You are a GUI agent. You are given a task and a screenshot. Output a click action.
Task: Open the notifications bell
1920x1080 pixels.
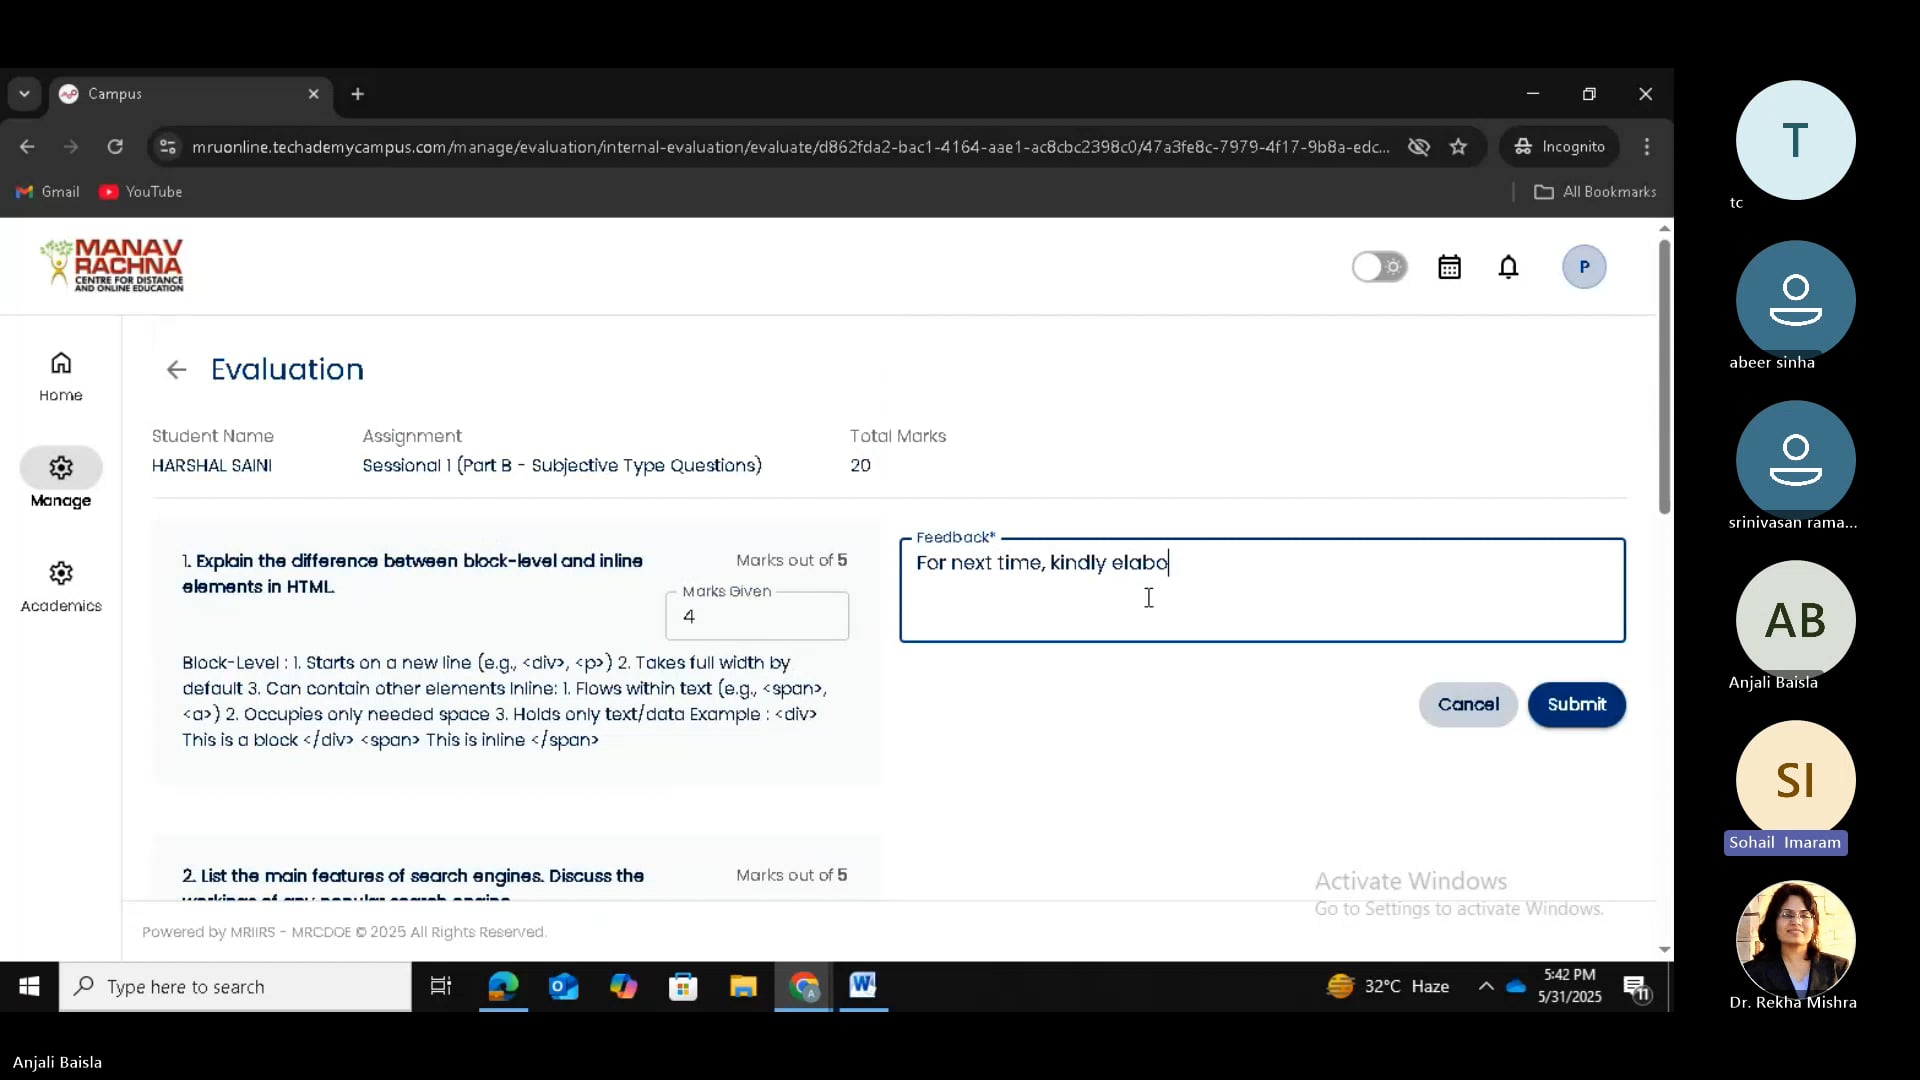coord(1508,267)
